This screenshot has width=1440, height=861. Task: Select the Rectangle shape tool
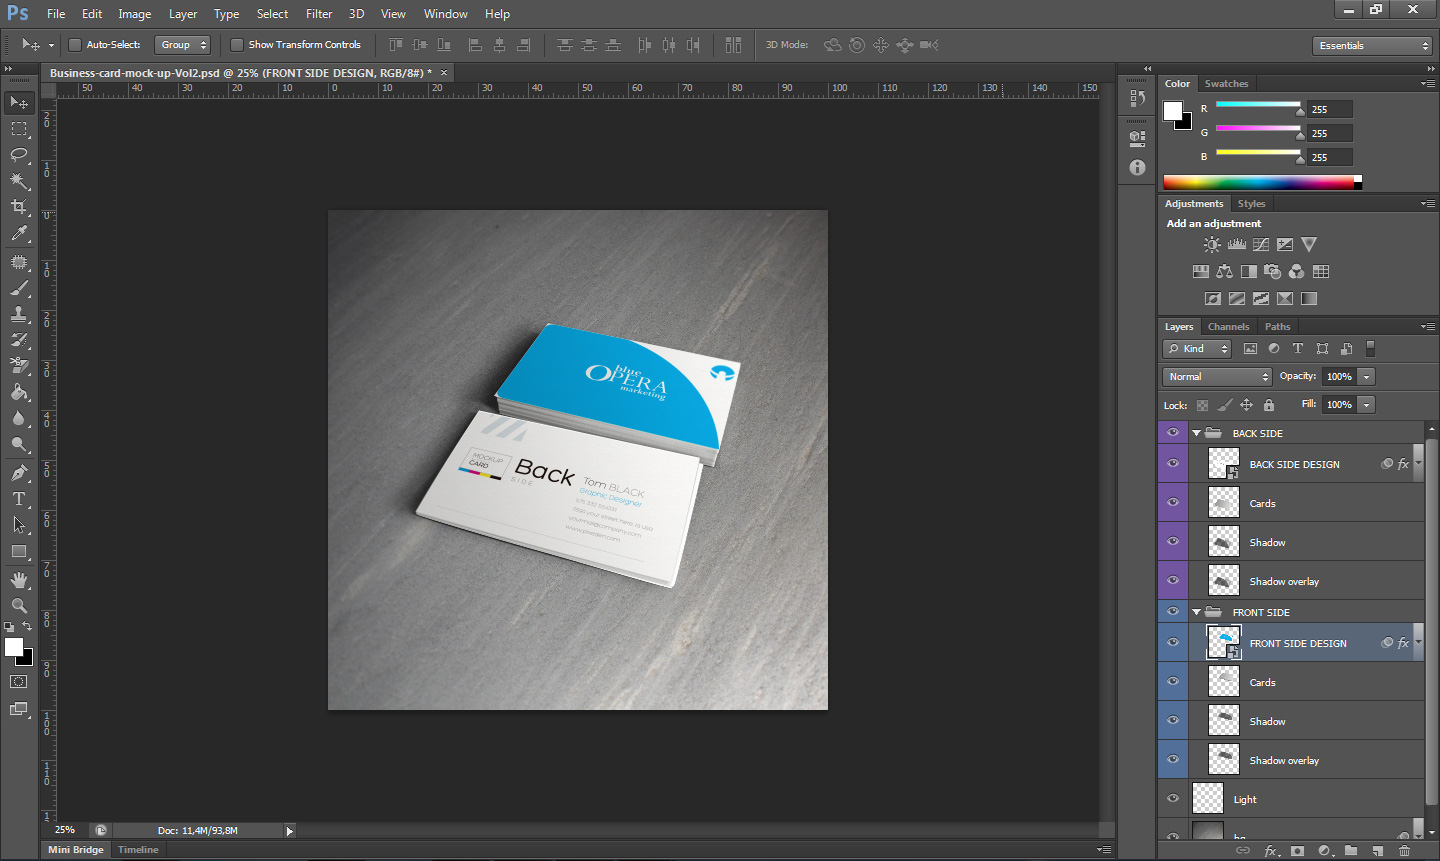19,551
